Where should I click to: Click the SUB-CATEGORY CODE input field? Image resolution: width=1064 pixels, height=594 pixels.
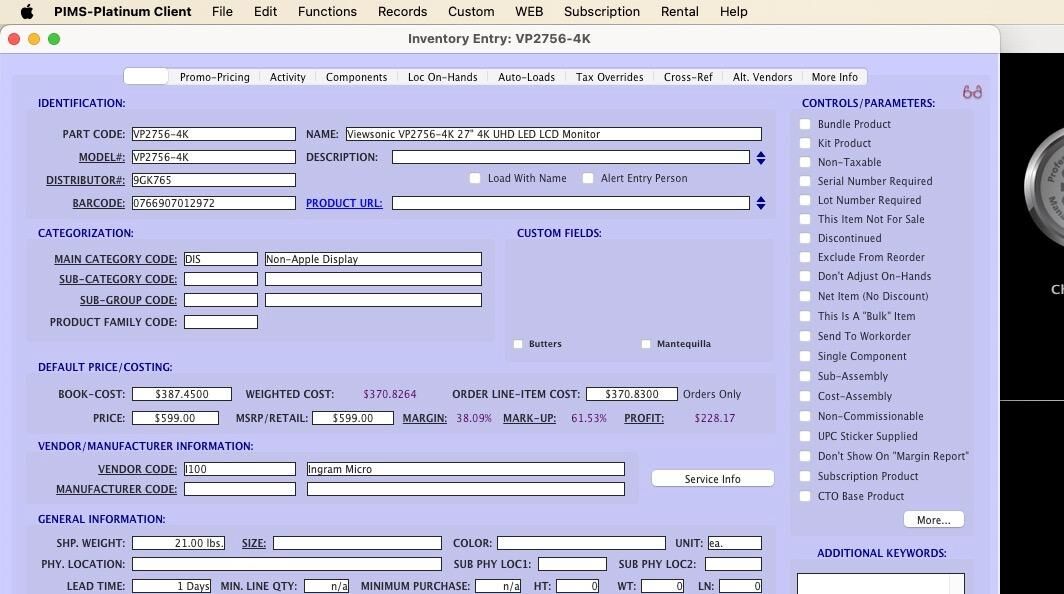tap(221, 279)
